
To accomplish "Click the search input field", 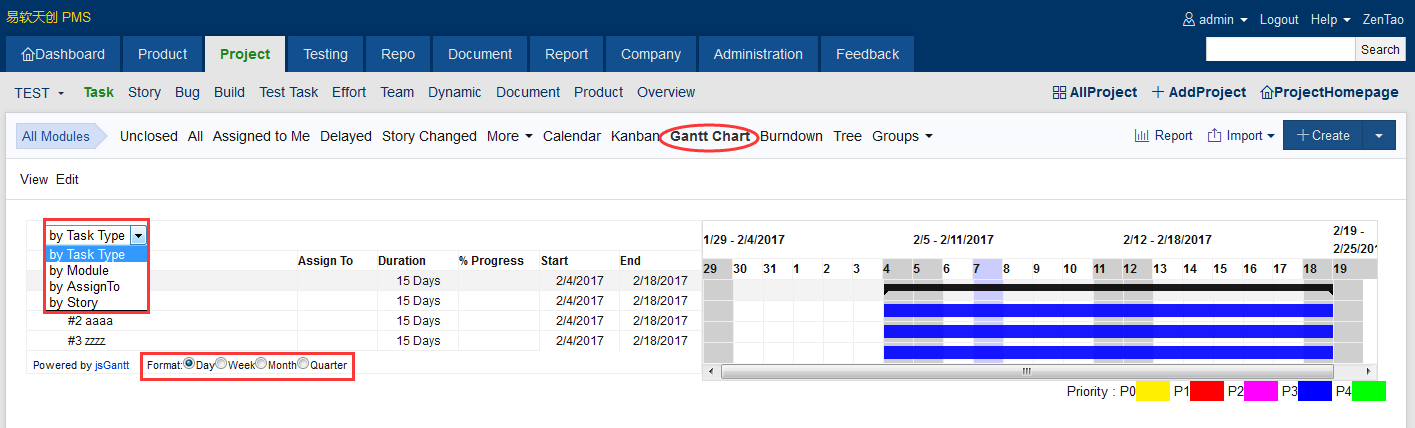I will pyautogui.click(x=1280, y=49).
